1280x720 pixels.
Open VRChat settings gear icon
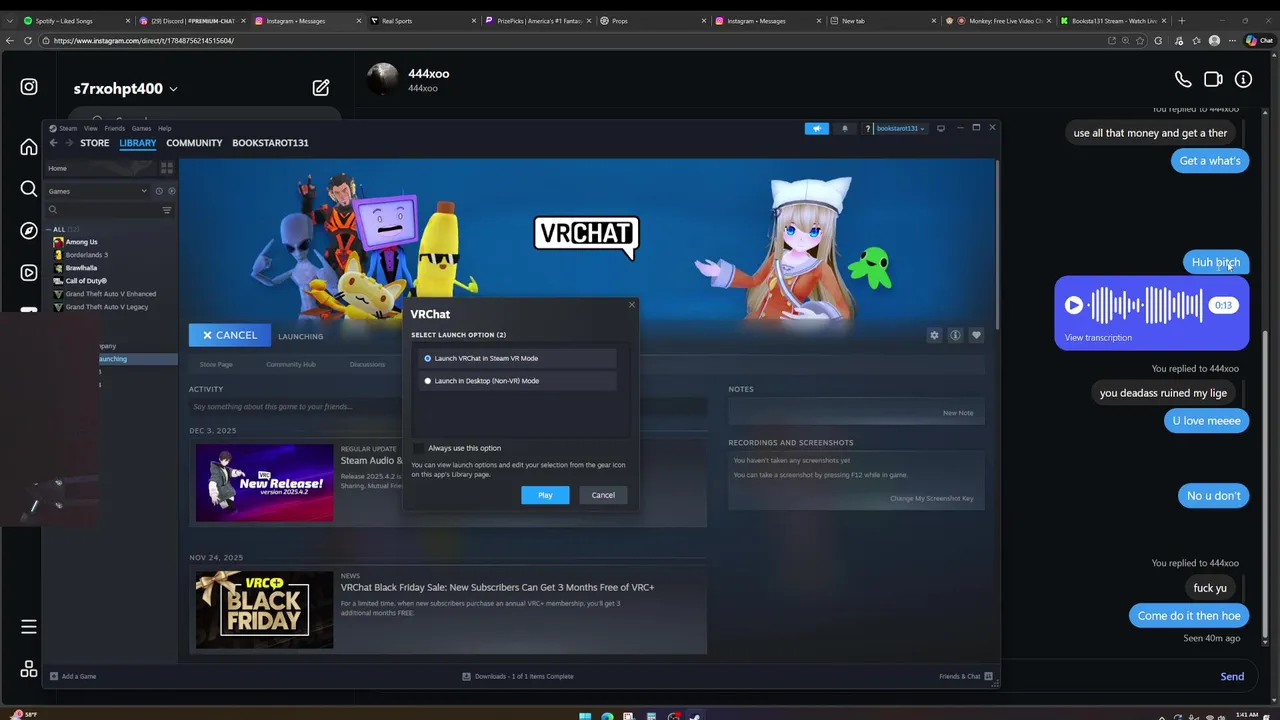click(934, 335)
